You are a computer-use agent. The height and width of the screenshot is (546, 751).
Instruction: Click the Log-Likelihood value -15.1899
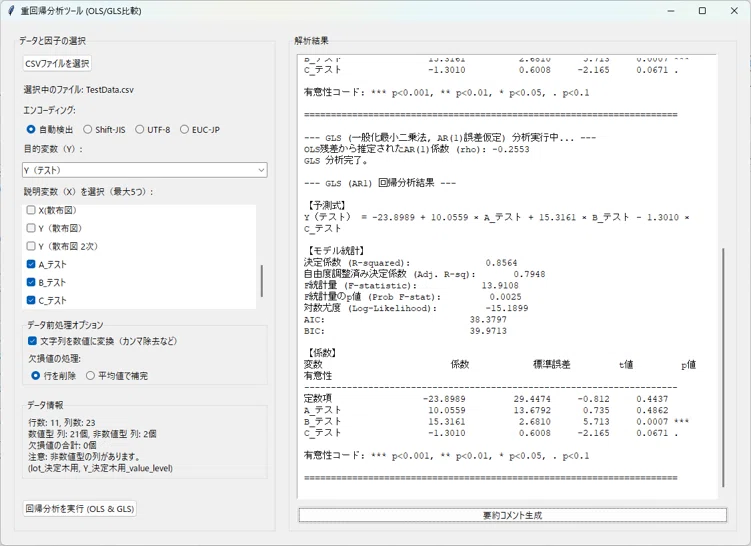point(507,308)
